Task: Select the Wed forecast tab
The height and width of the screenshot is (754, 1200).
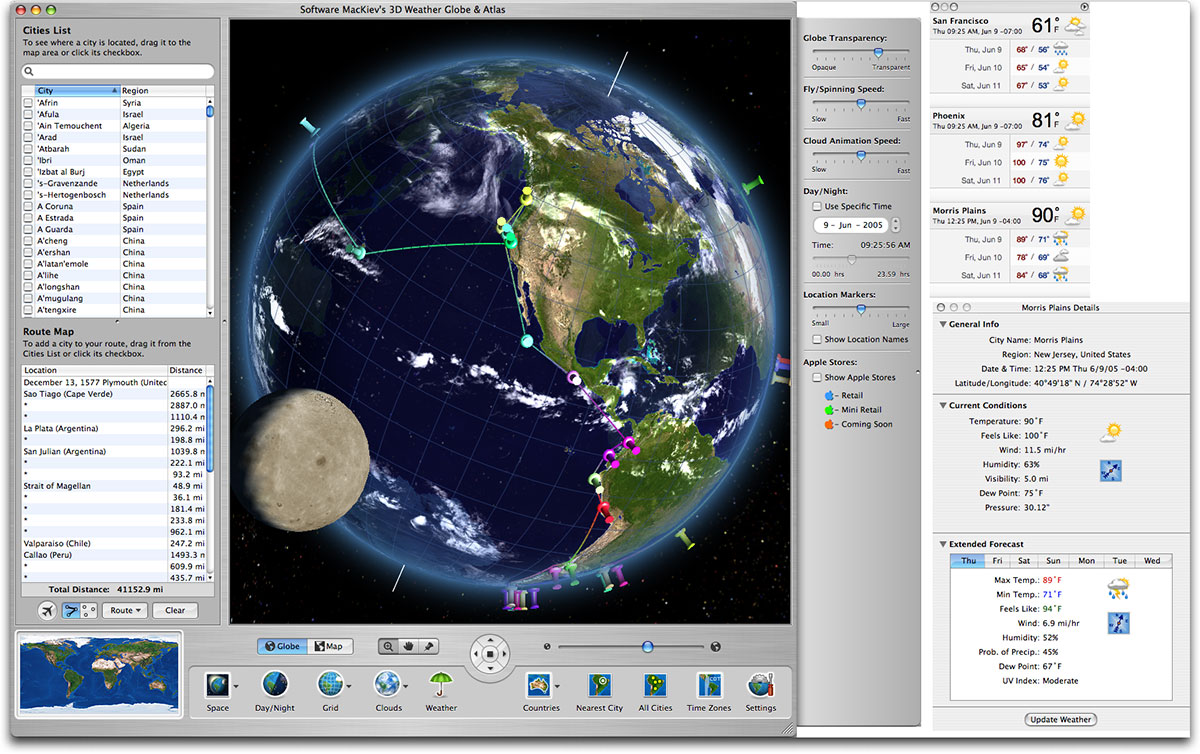Action: tap(1152, 561)
